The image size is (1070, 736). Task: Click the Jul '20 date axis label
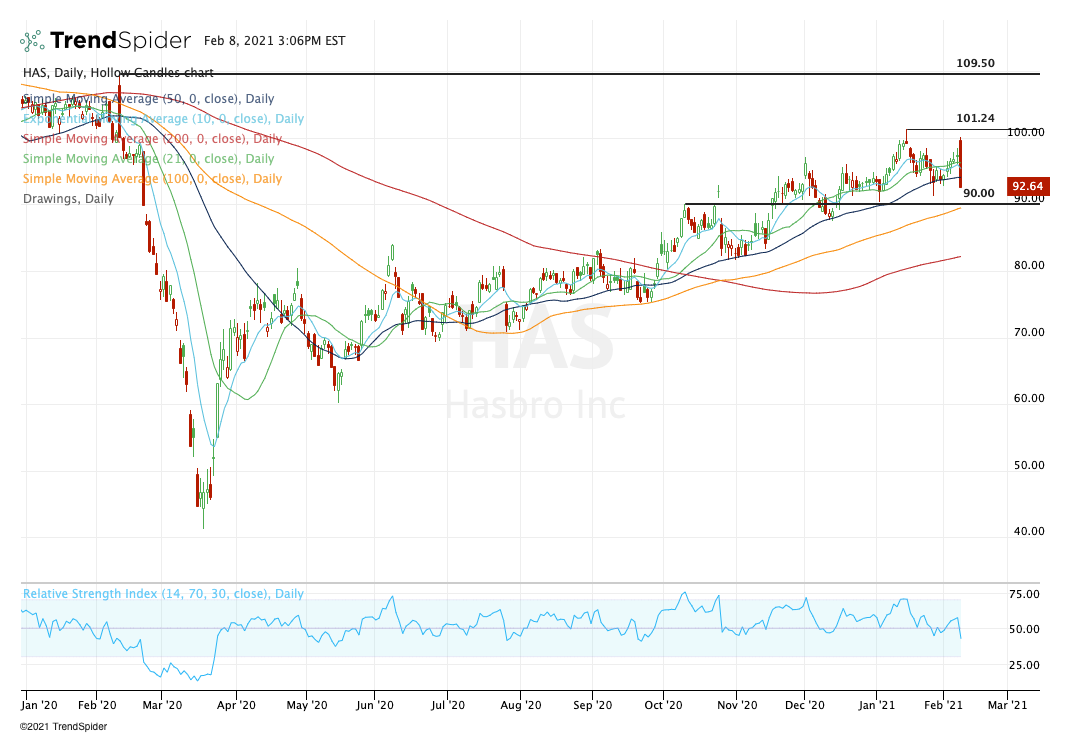pos(448,705)
